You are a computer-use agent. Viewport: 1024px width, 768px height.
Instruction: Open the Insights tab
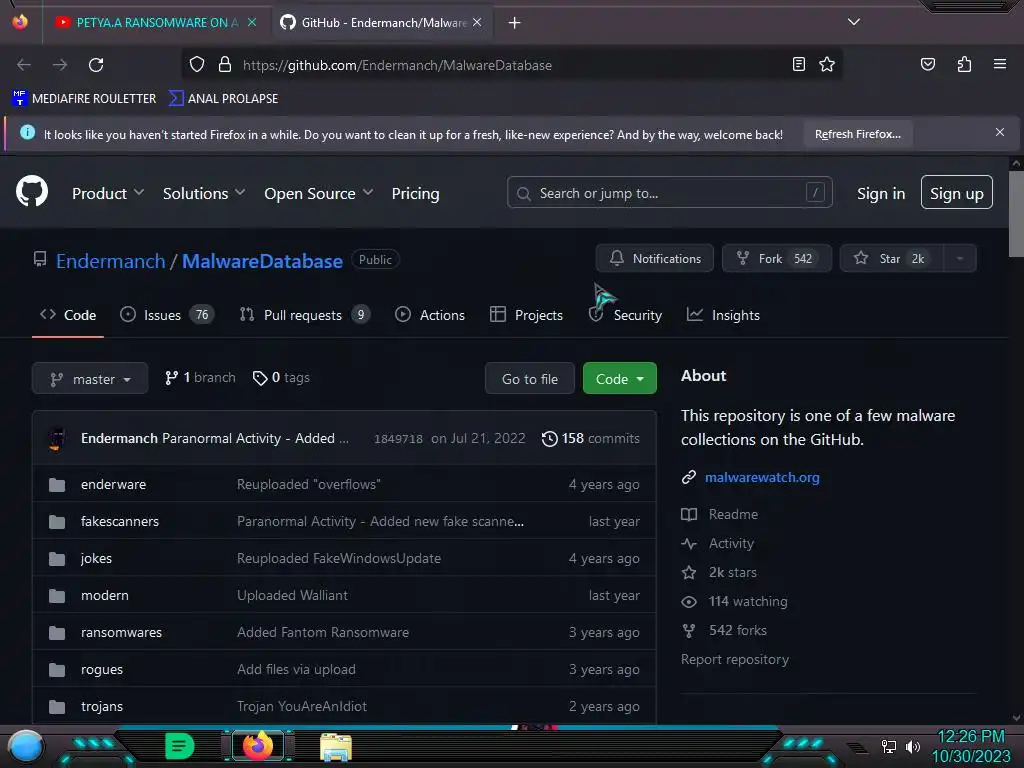point(723,315)
